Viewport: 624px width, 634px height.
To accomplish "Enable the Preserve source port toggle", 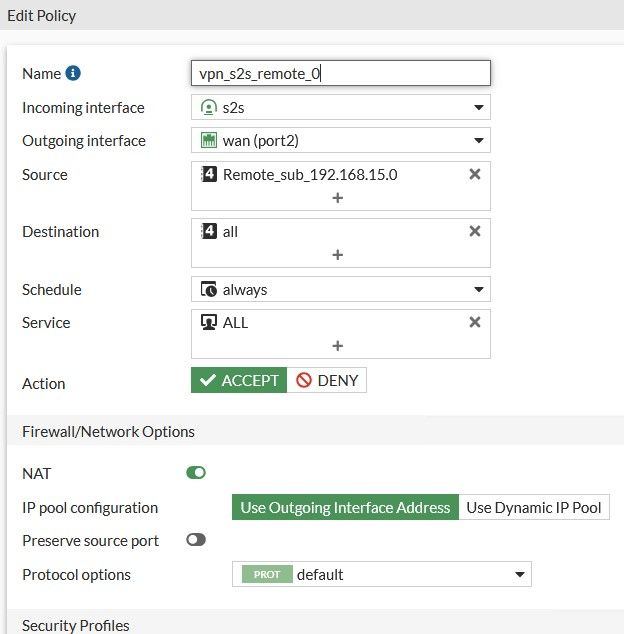I will point(196,540).
